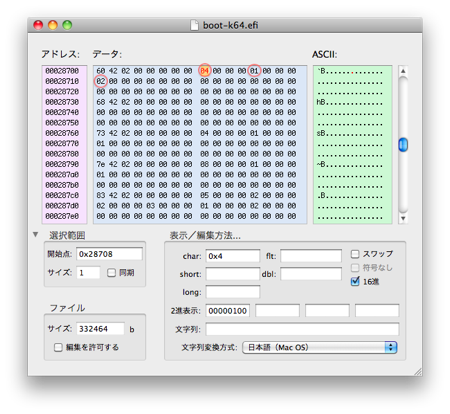Enable the 同期 checkbox

[111, 273]
